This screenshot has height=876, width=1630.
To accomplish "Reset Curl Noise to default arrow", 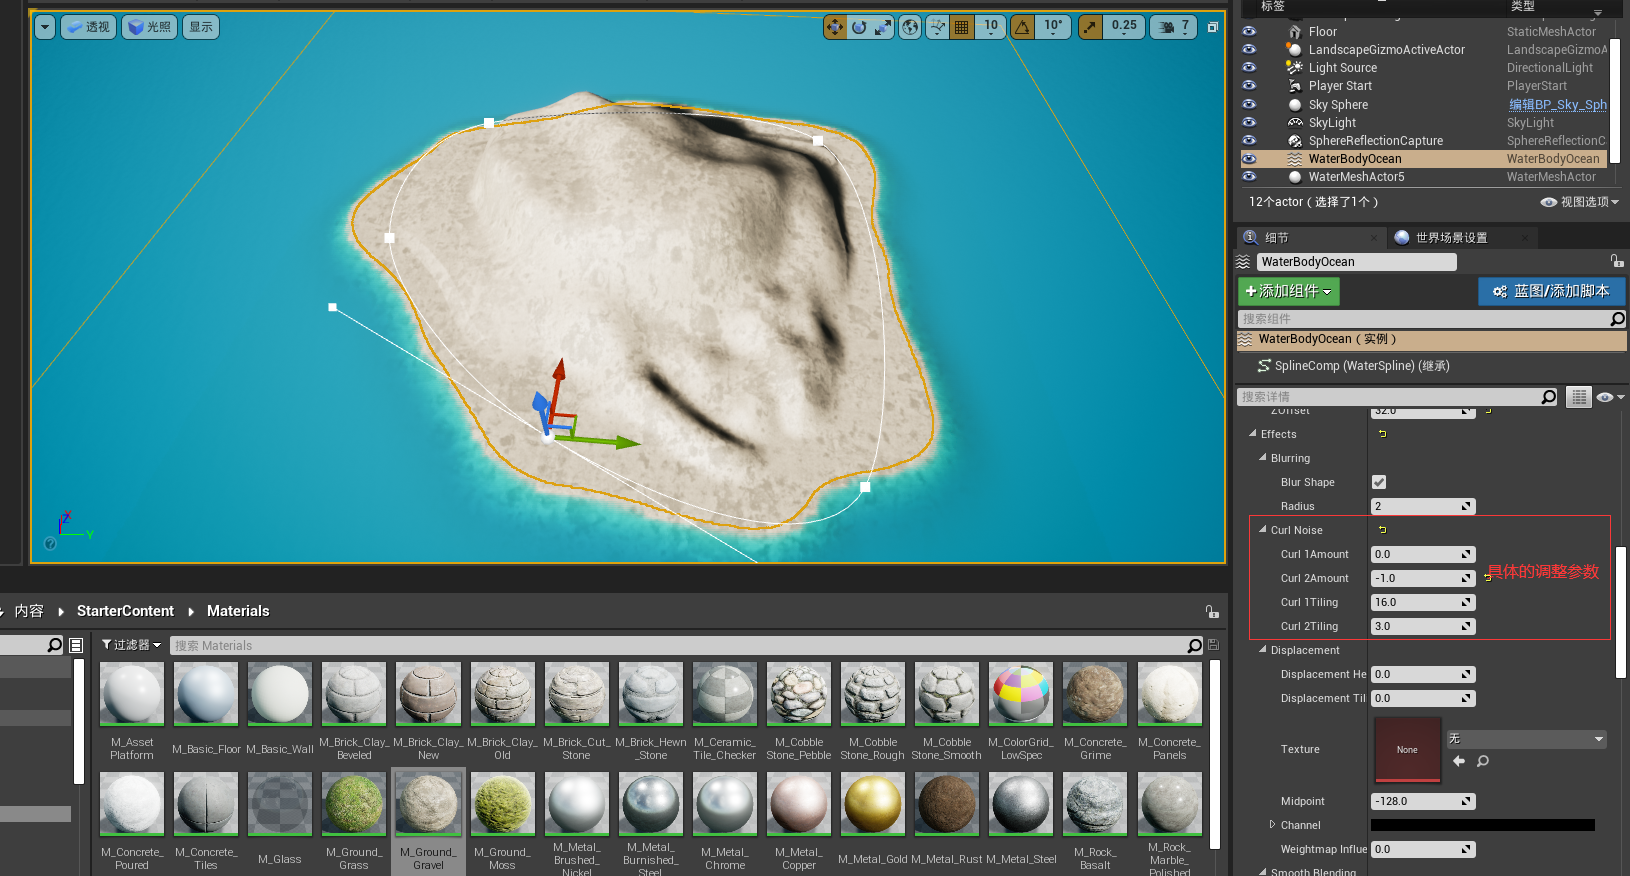I will point(1383,530).
